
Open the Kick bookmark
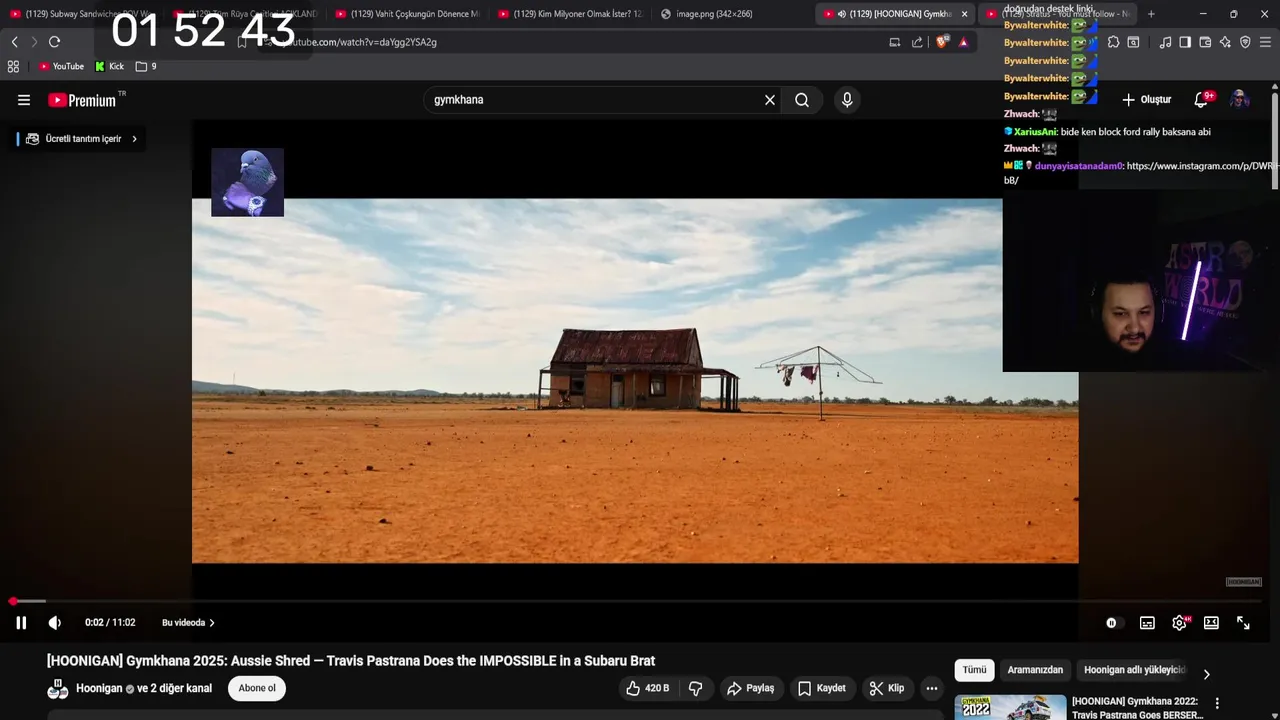coord(110,66)
